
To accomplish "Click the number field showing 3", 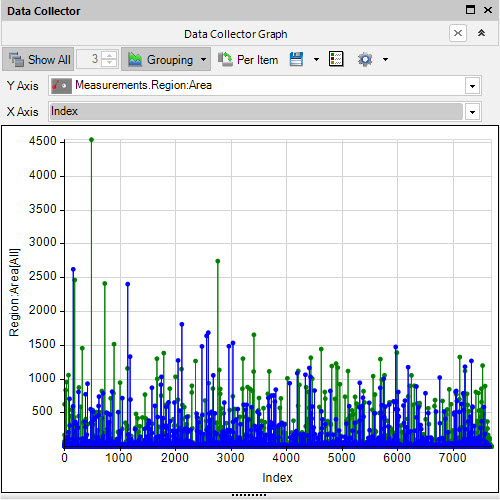I will click(89, 59).
